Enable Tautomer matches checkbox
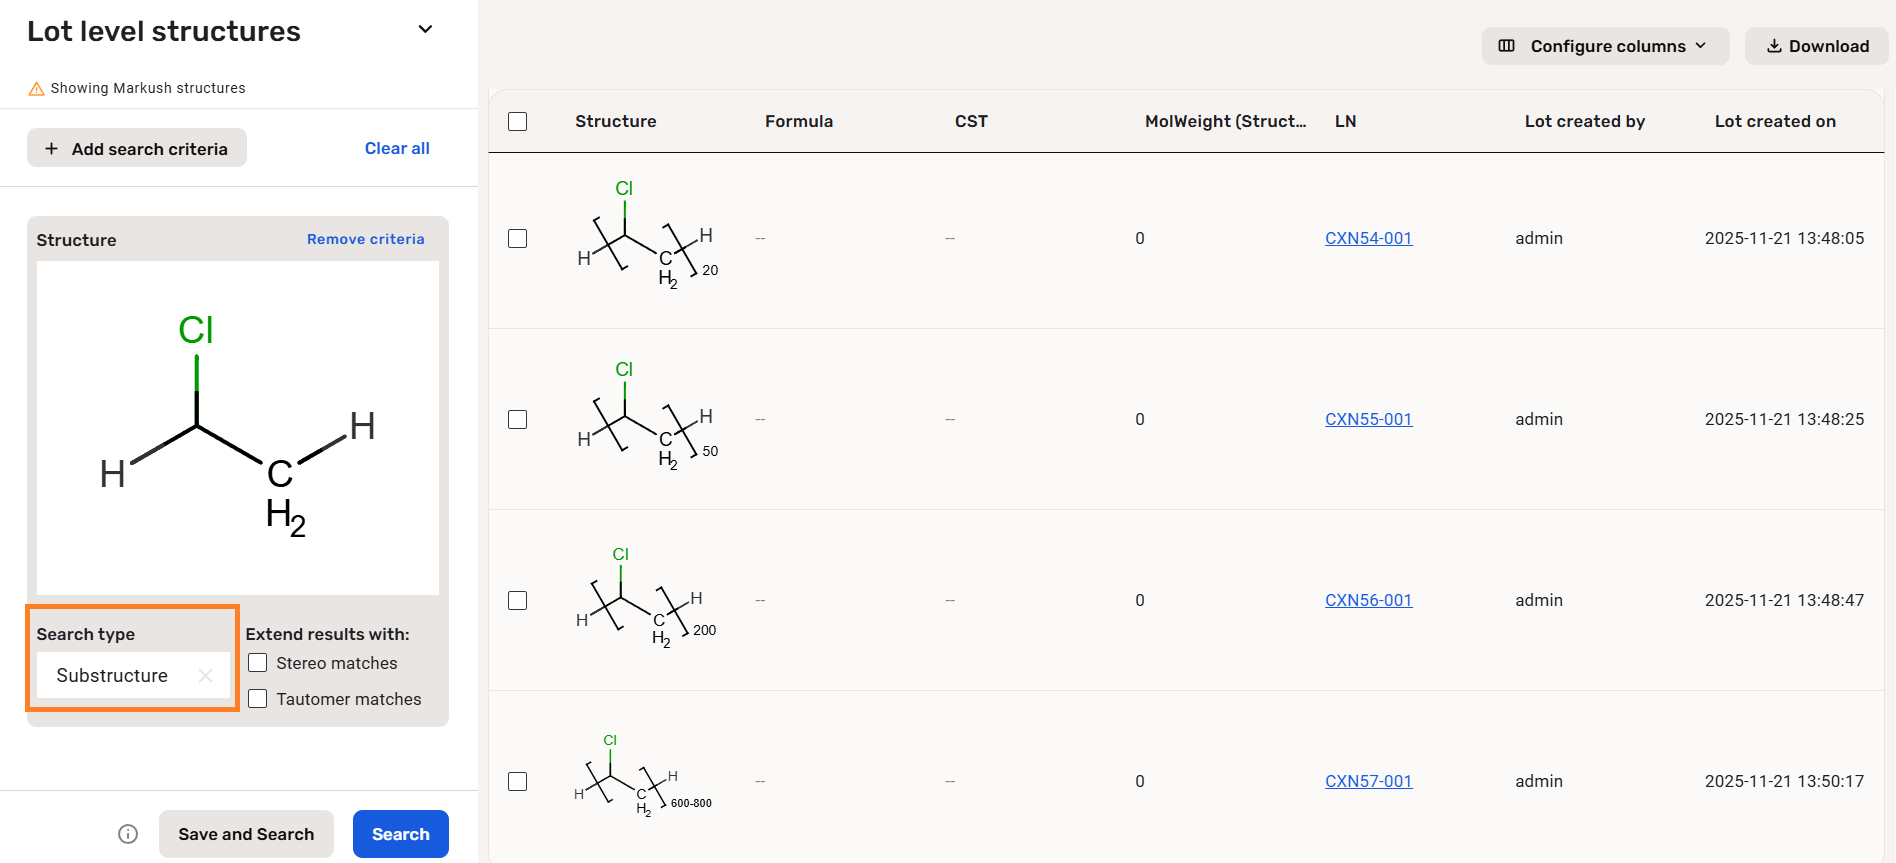Screen dimensions: 1896x863 click(258, 699)
